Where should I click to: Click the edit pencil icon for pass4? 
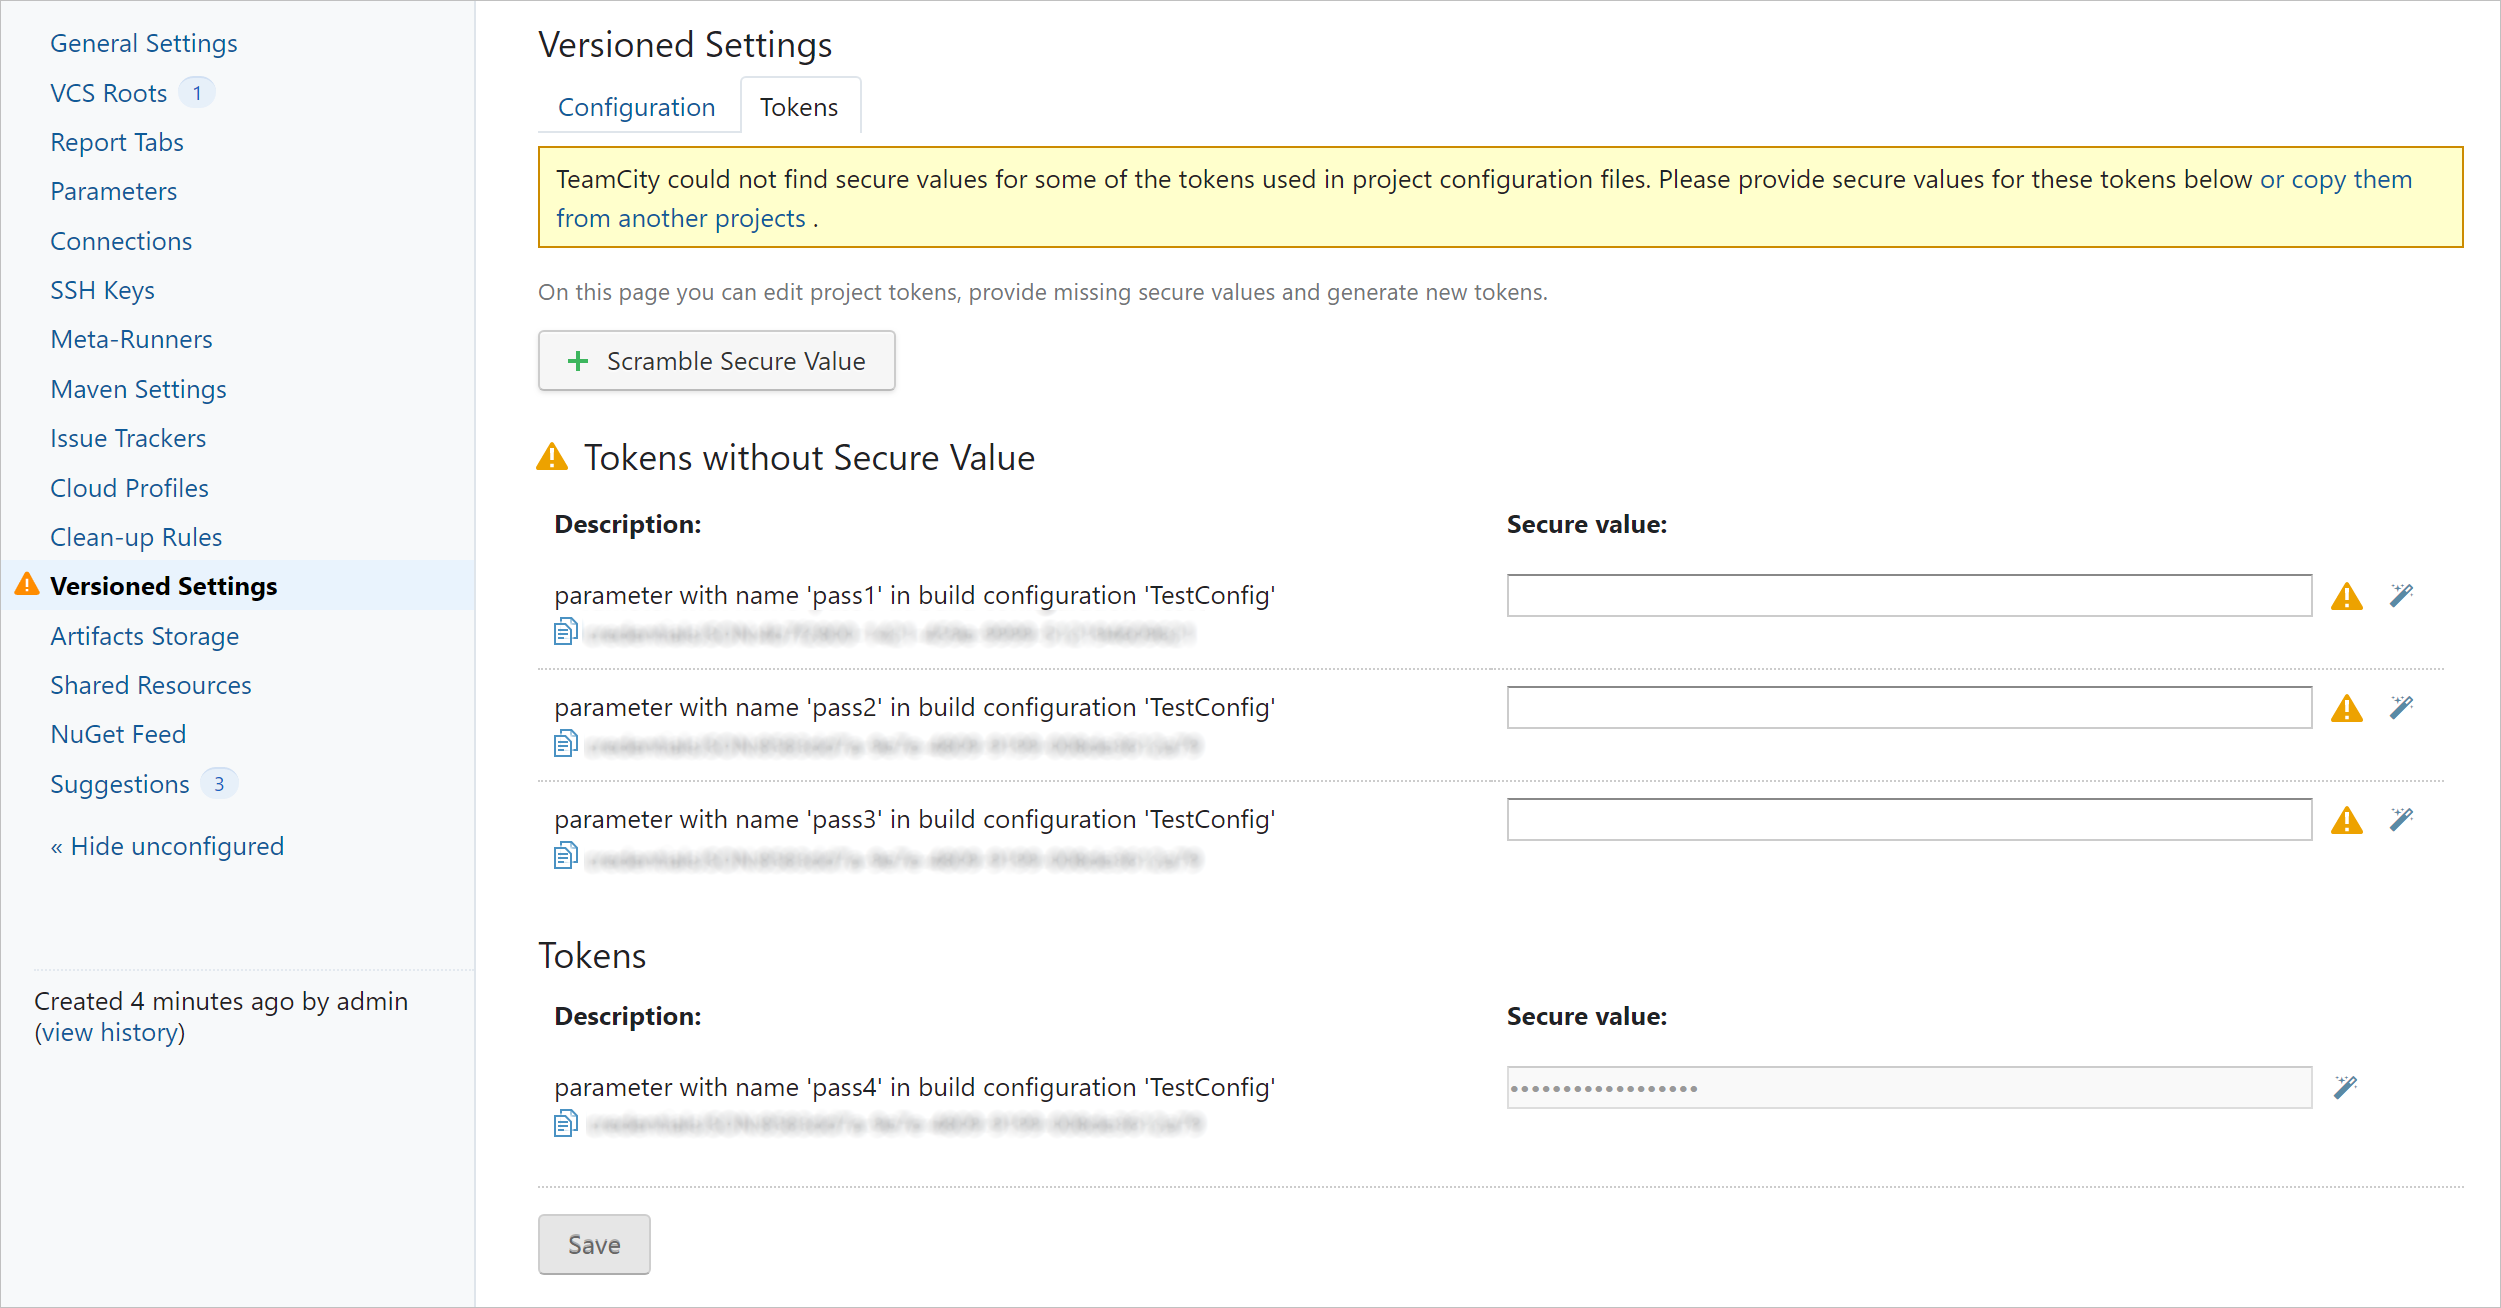[x=2347, y=1086]
